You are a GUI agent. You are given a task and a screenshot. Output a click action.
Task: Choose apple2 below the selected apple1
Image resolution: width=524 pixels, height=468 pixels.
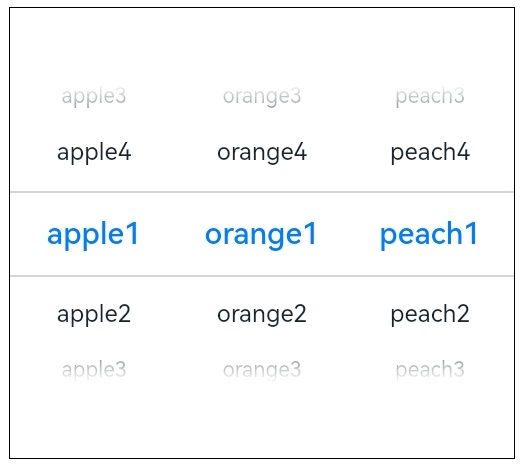tap(94, 314)
